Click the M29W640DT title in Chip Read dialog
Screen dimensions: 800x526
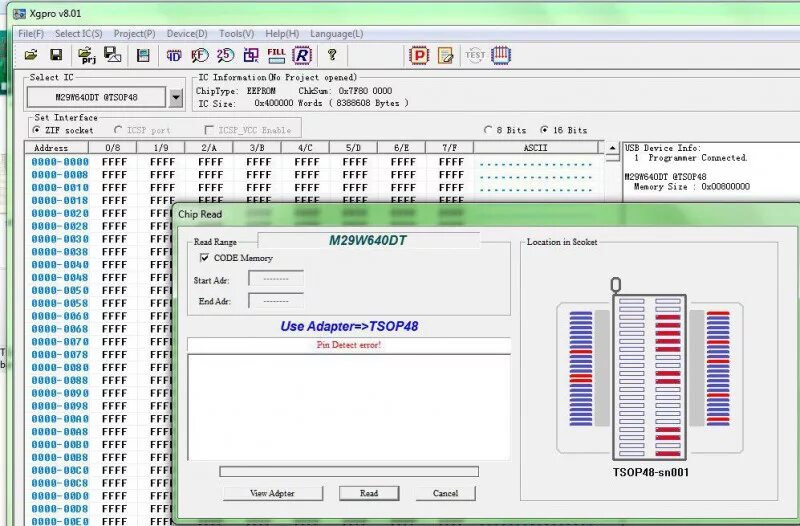click(367, 240)
